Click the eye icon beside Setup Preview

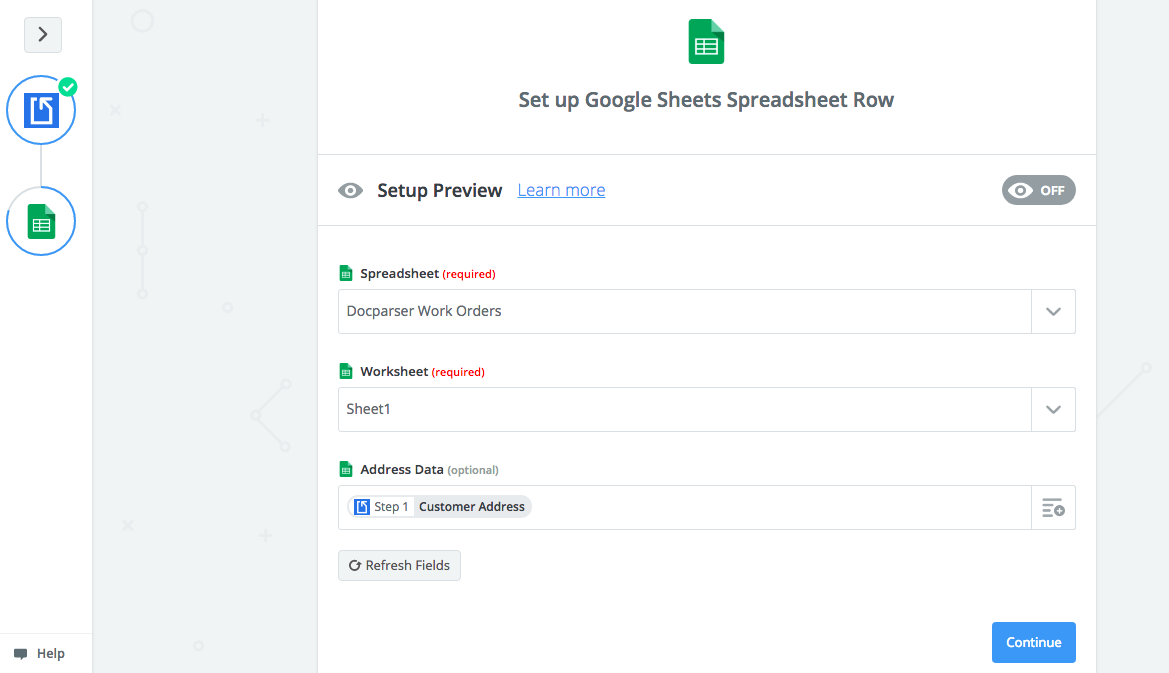[350, 191]
